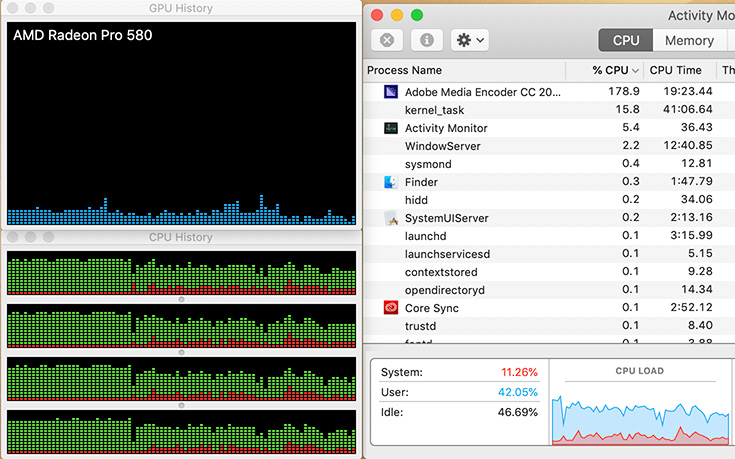Click the 178.9 % CPU value
The height and width of the screenshot is (459, 735).
[624, 91]
